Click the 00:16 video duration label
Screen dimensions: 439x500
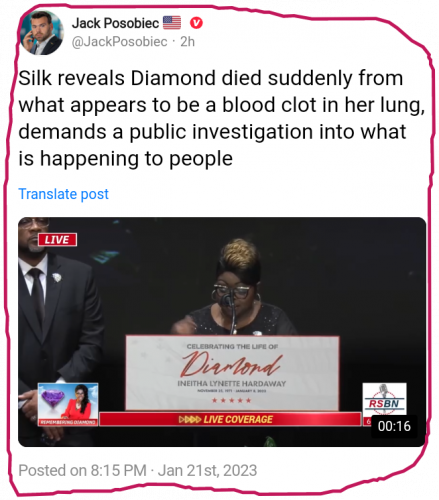coord(394,426)
